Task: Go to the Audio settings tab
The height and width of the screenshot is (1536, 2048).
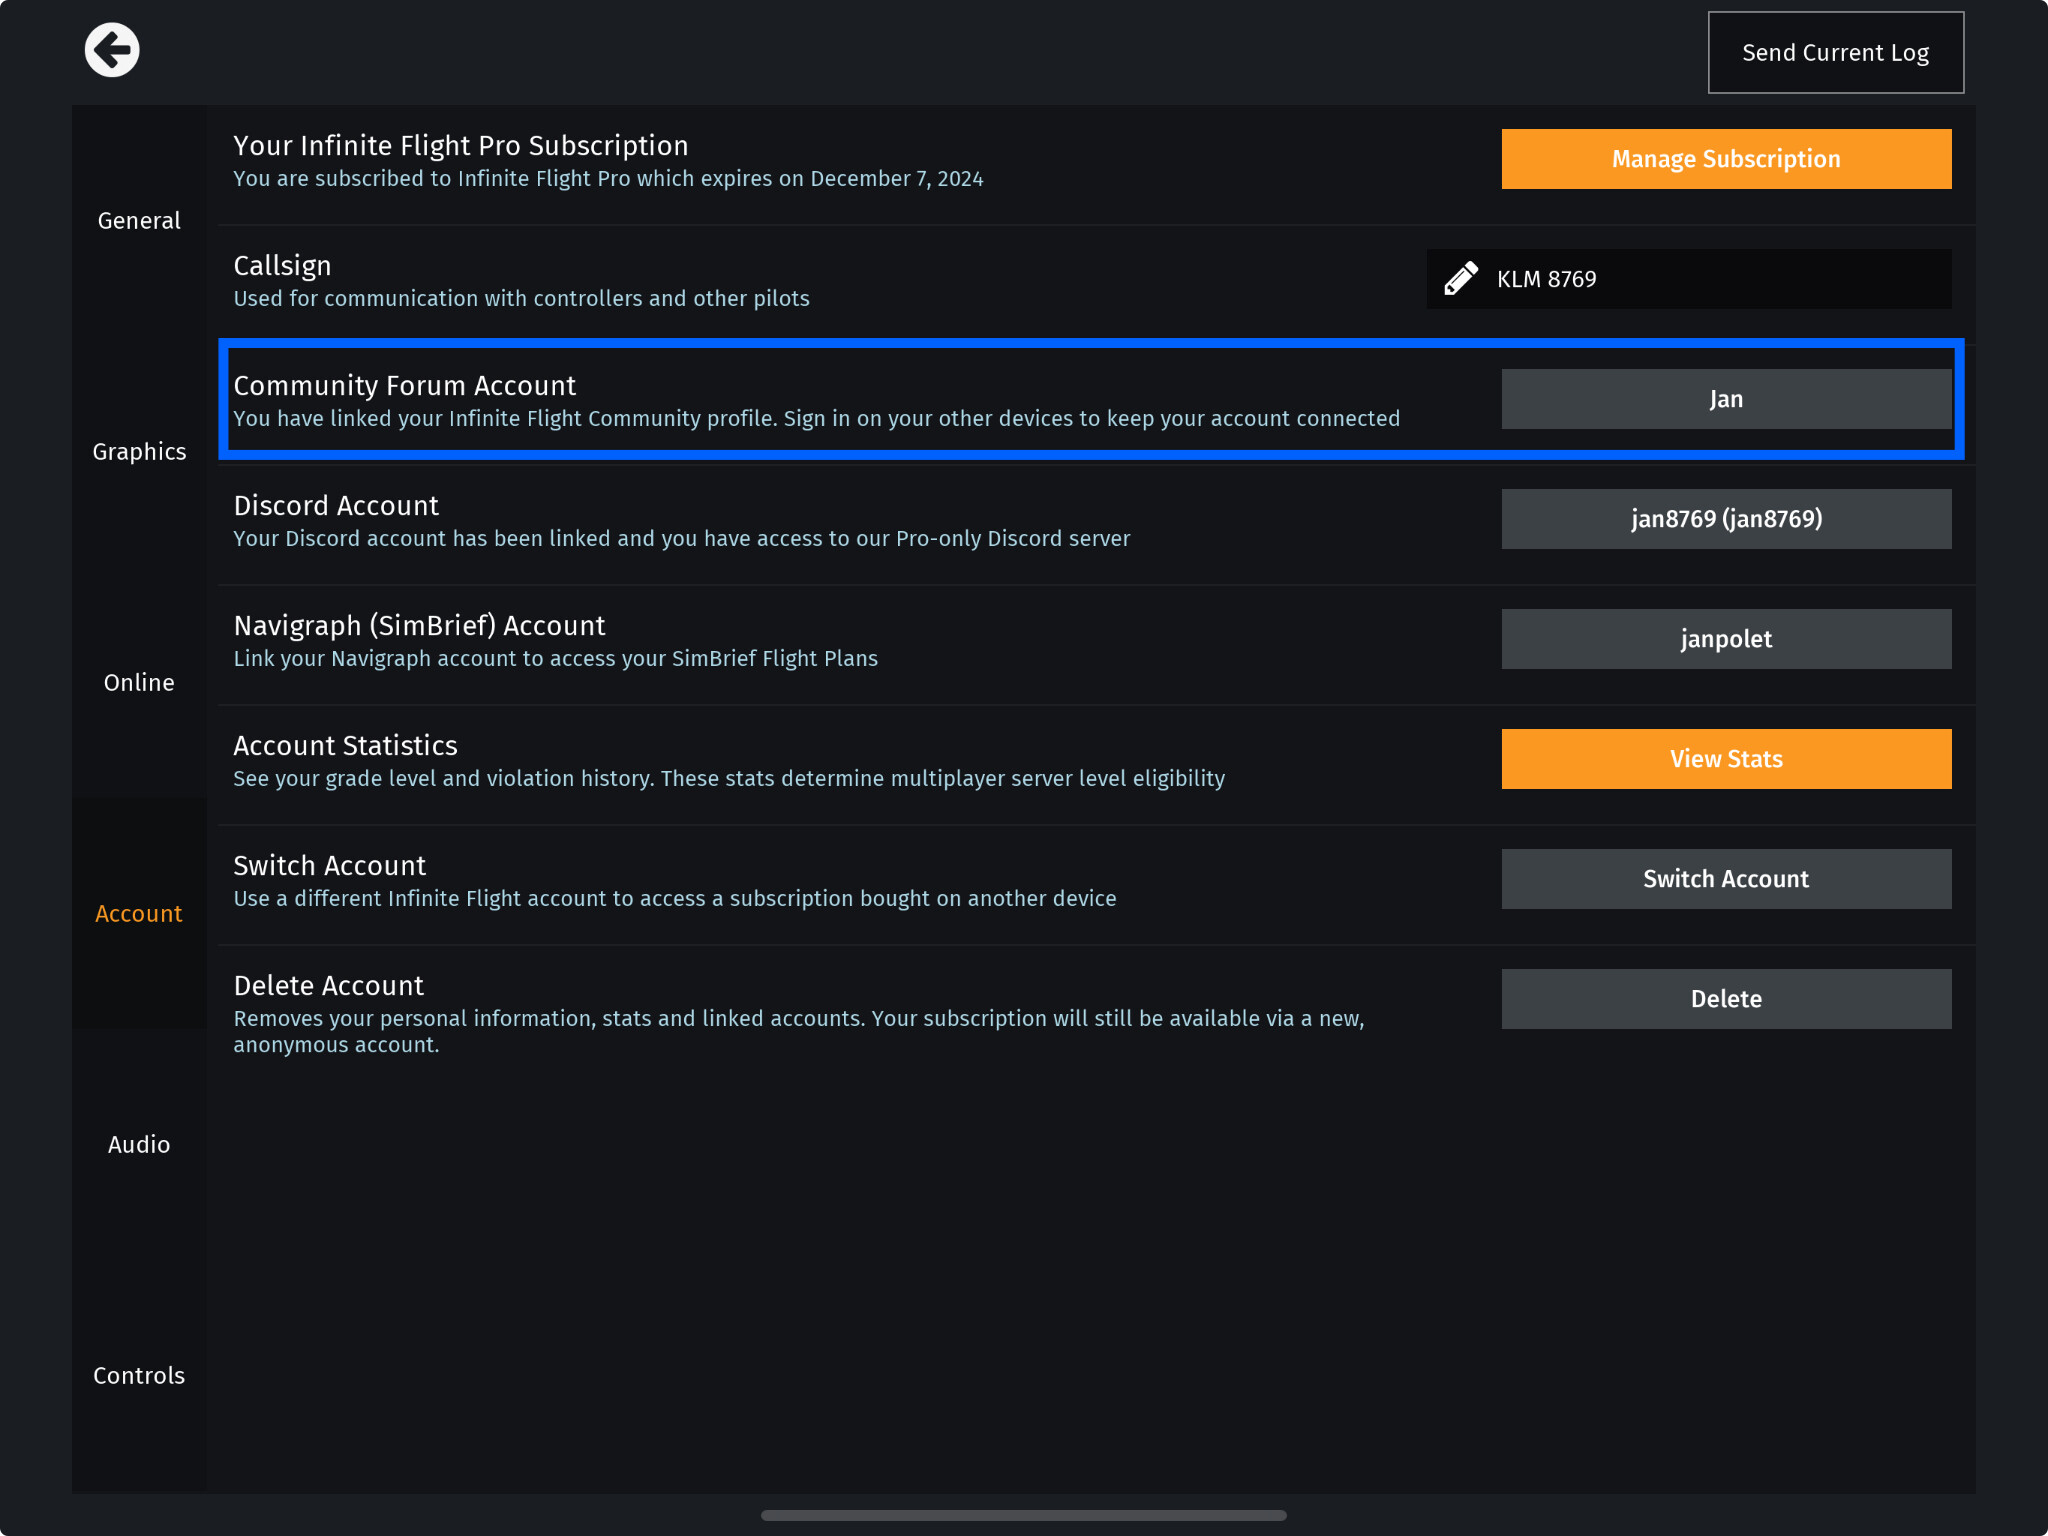Action: (x=139, y=1145)
